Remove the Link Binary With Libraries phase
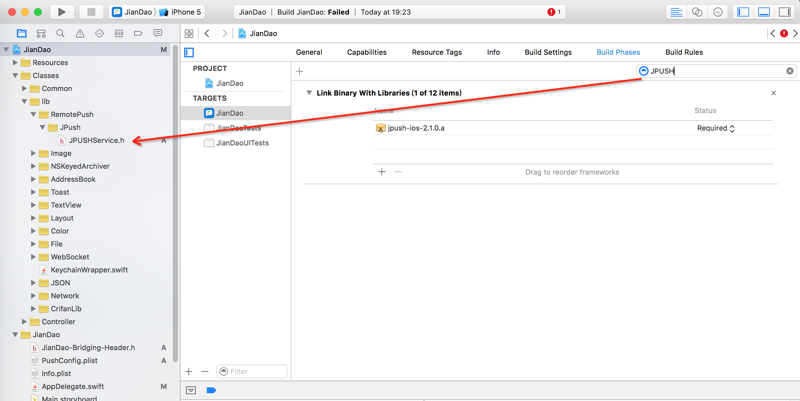Screen dimensions: 800x401 pos(773,93)
